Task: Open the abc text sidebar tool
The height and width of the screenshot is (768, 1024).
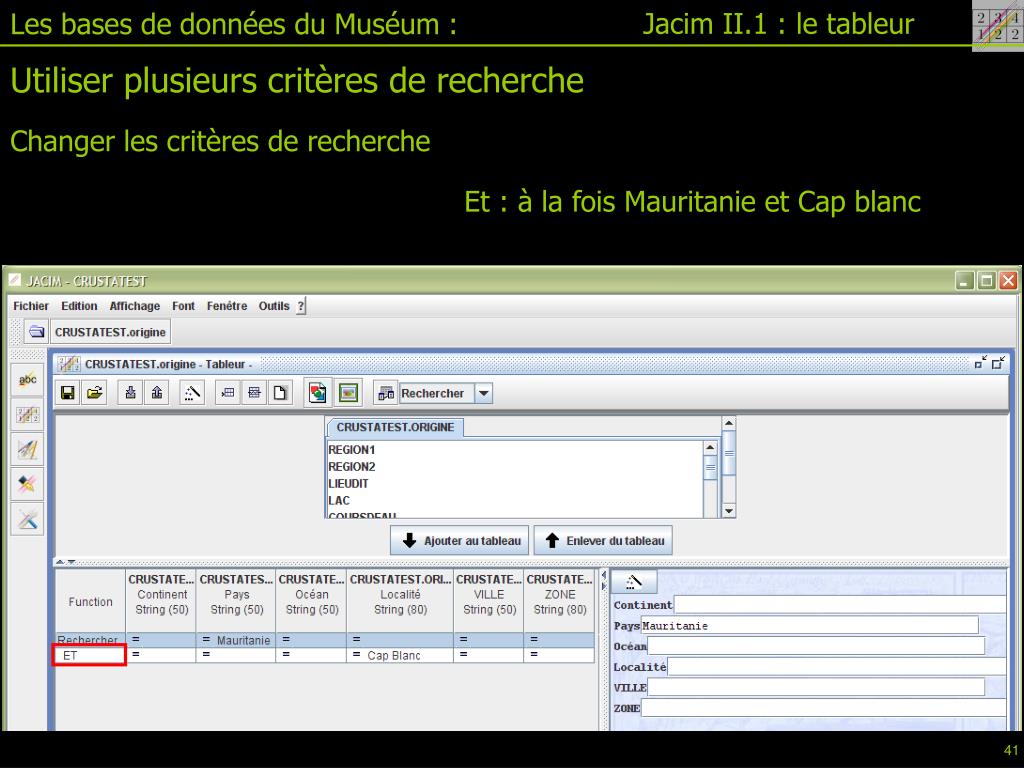Action: point(27,380)
